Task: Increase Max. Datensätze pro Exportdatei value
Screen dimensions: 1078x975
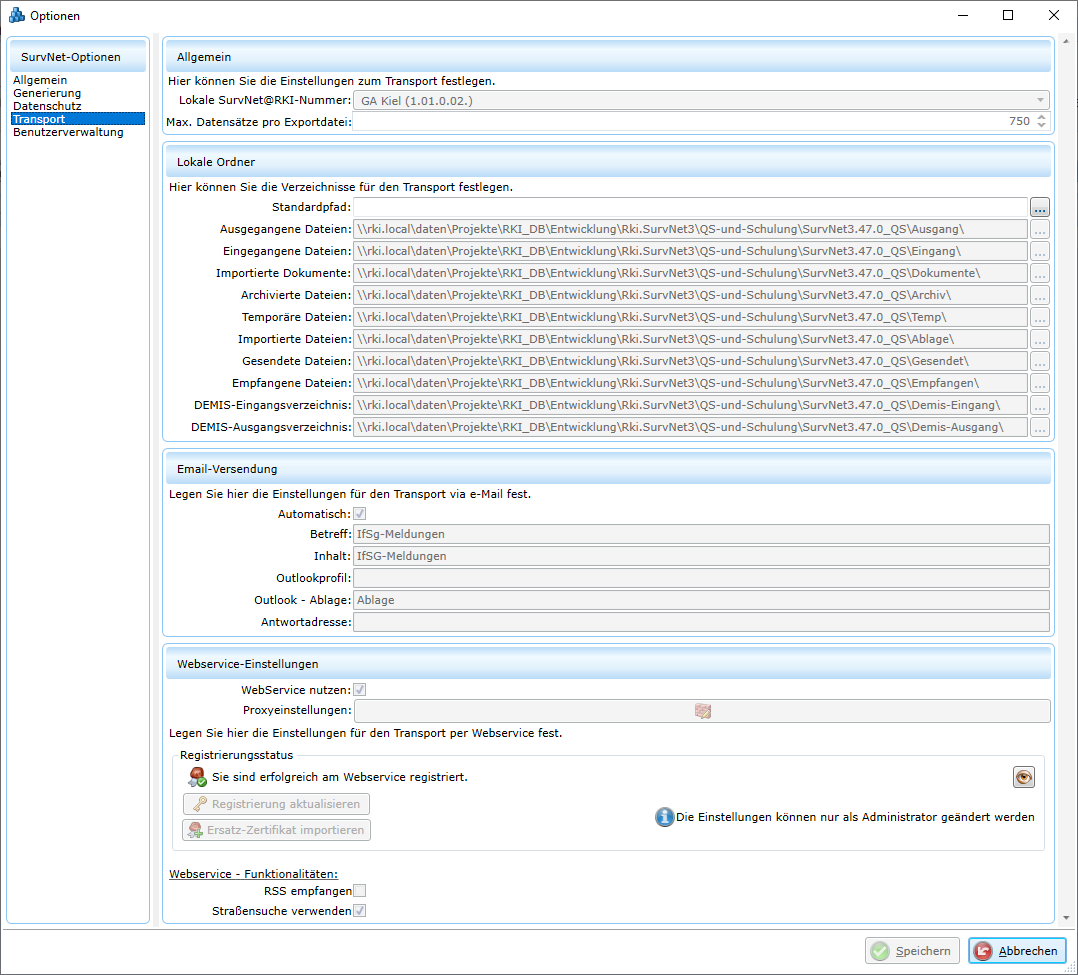Action: click(1041, 116)
